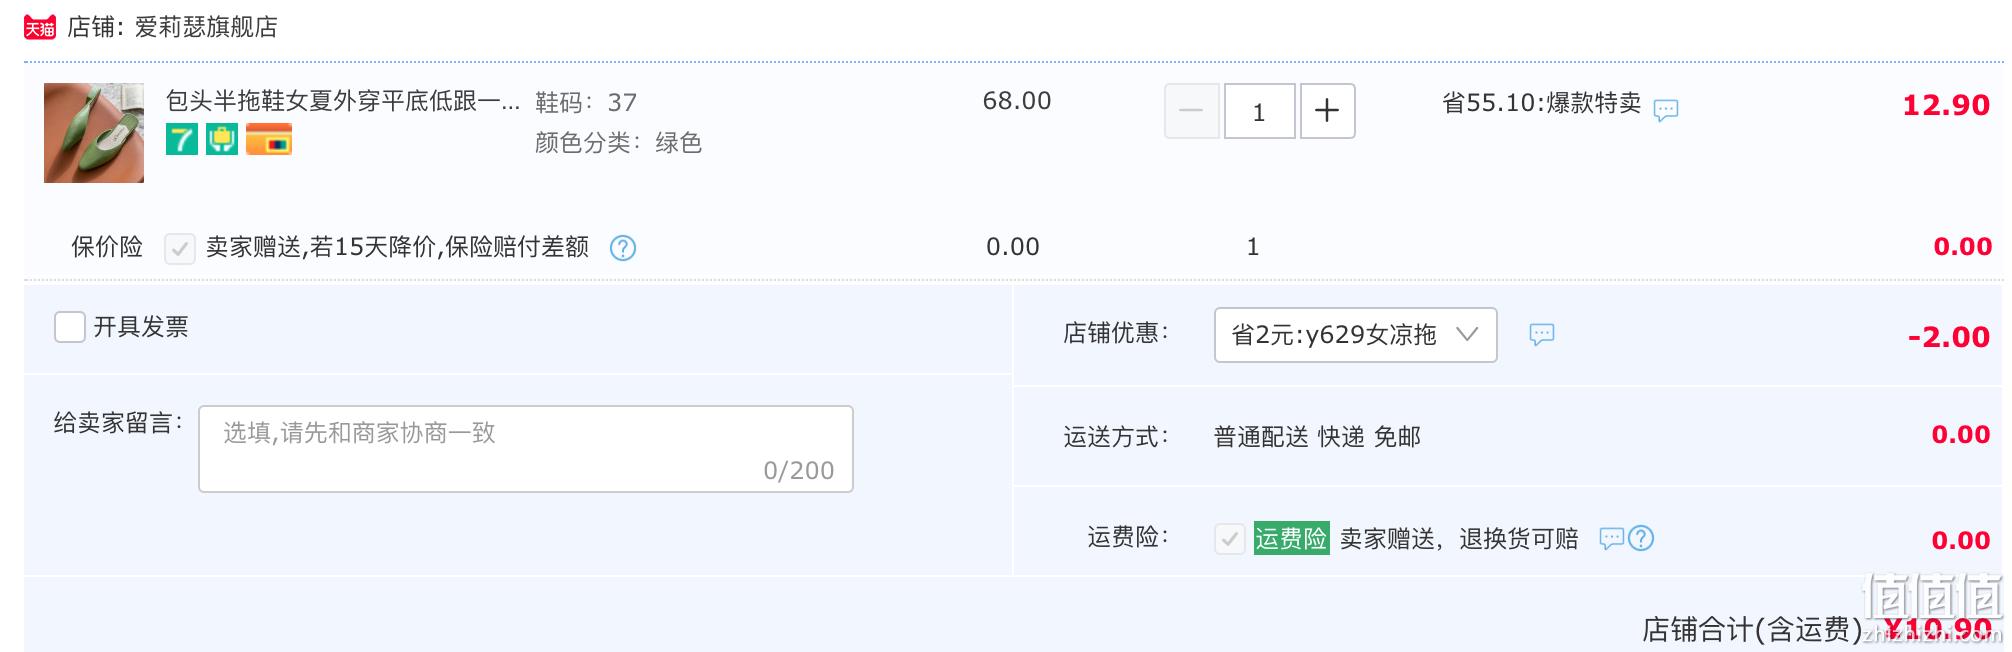2012x652 pixels.
Task: Toggle the 保价险 price protection checkbox
Action: pos(179,247)
